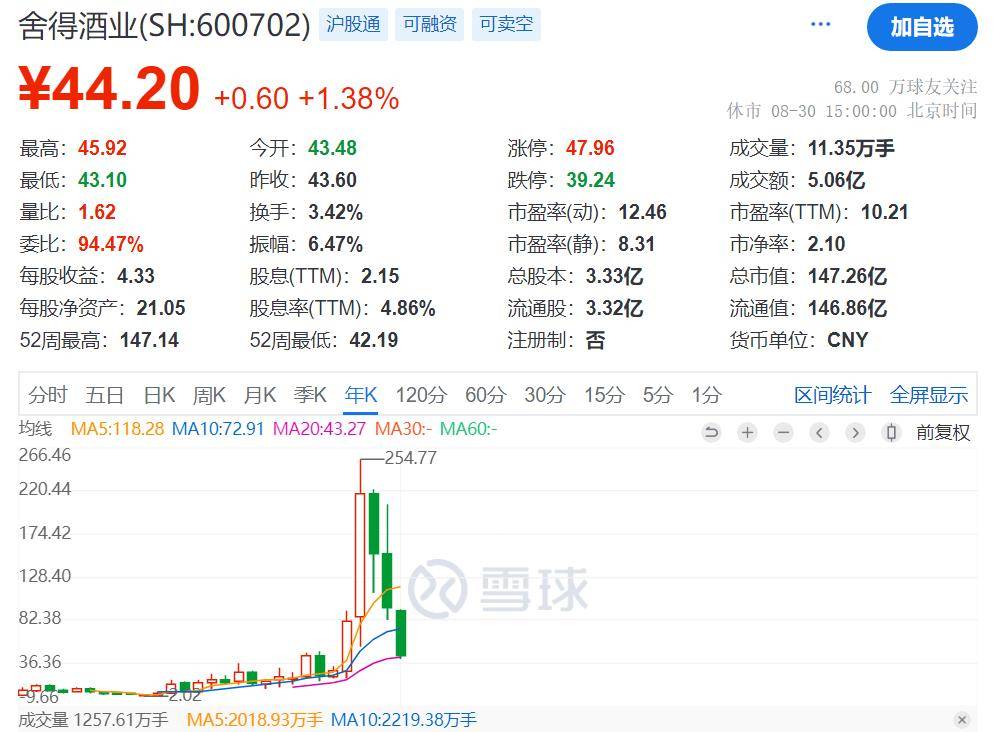Click the MA10:72.91 indicator value

[x=218, y=429]
